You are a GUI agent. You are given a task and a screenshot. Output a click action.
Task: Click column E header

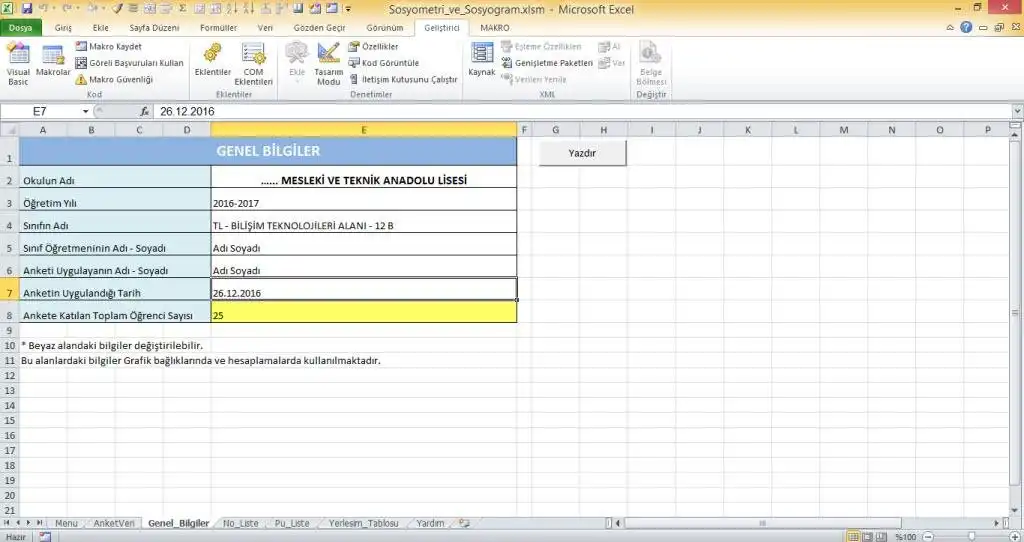pyautogui.click(x=364, y=130)
